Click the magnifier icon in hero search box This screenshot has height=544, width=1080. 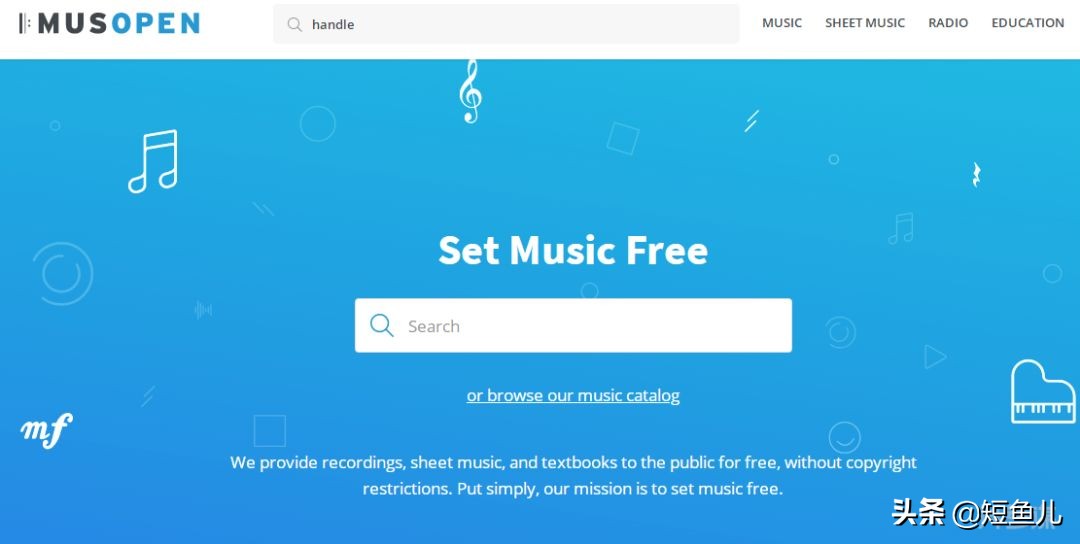(382, 325)
